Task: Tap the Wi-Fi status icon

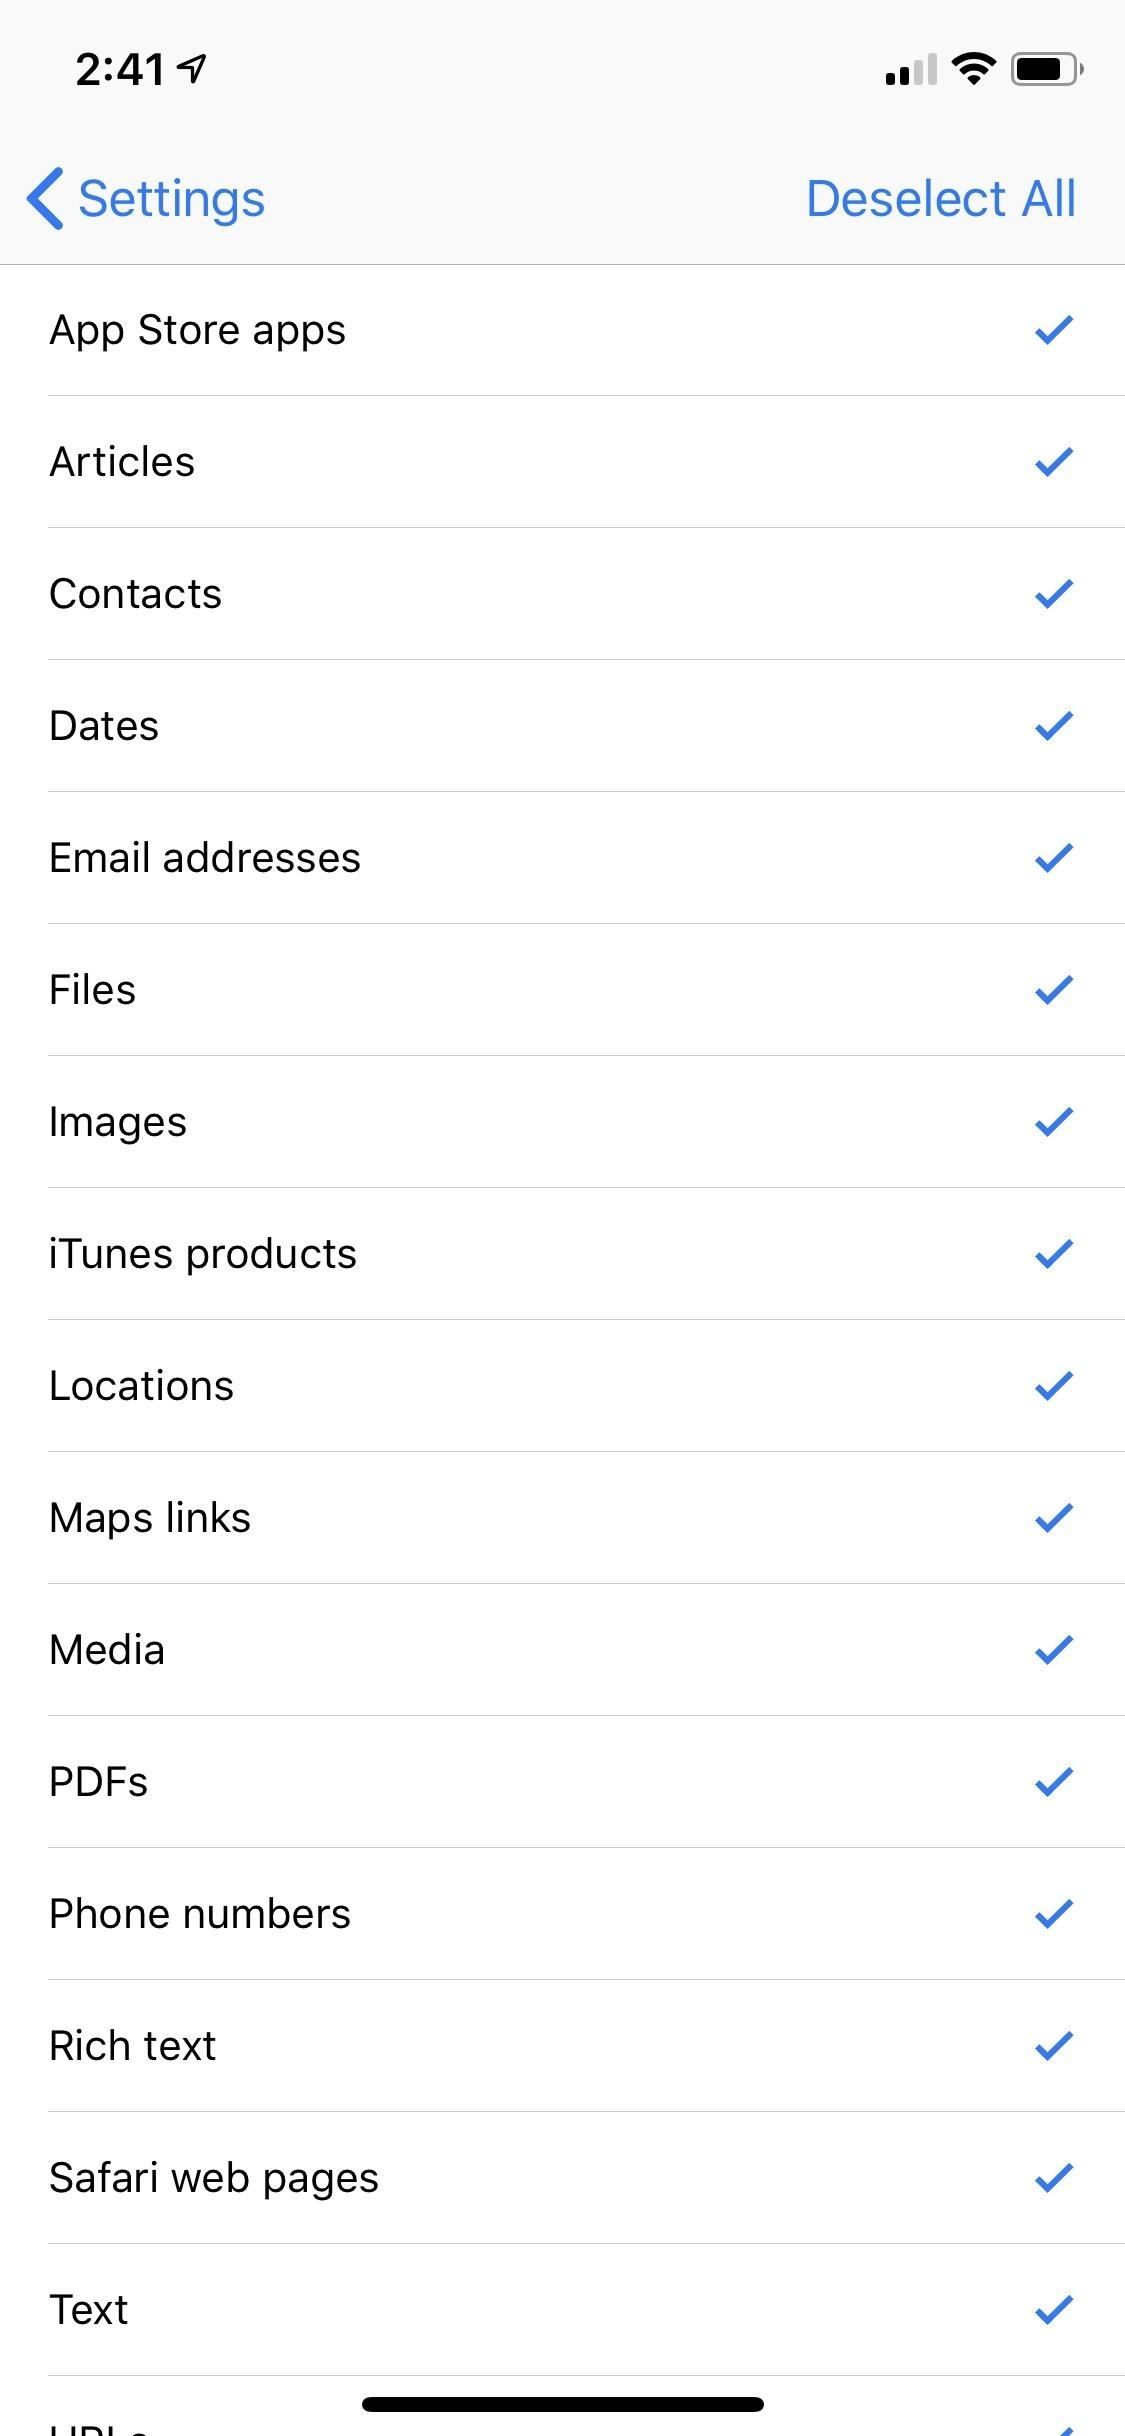Action: click(x=973, y=68)
